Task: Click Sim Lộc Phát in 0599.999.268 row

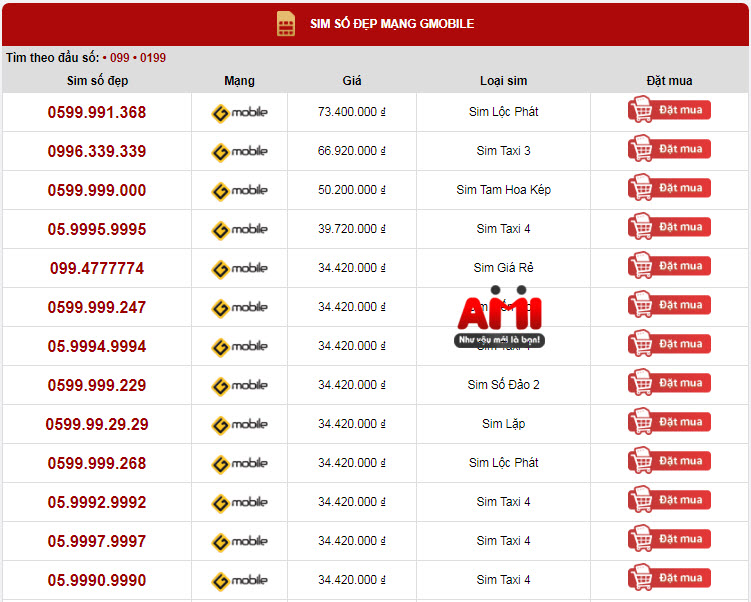Action: coord(503,463)
